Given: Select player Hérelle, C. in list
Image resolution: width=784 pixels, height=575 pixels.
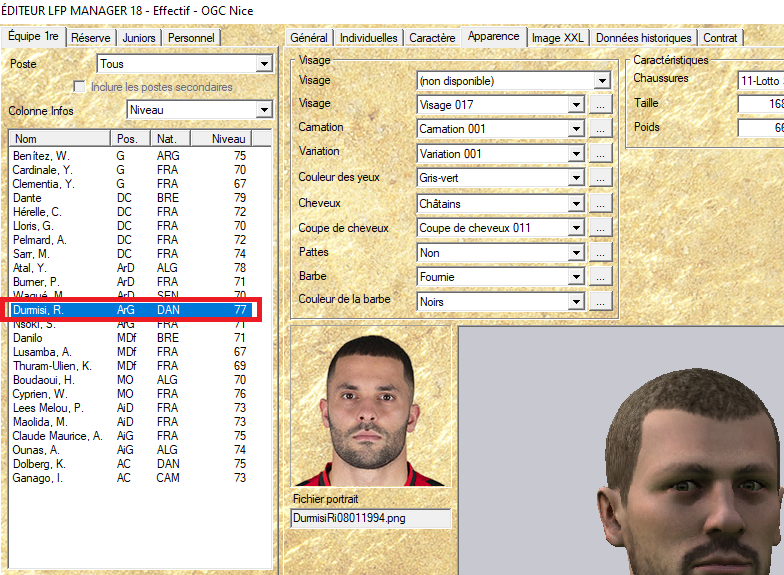Looking at the screenshot, I should [130, 212].
